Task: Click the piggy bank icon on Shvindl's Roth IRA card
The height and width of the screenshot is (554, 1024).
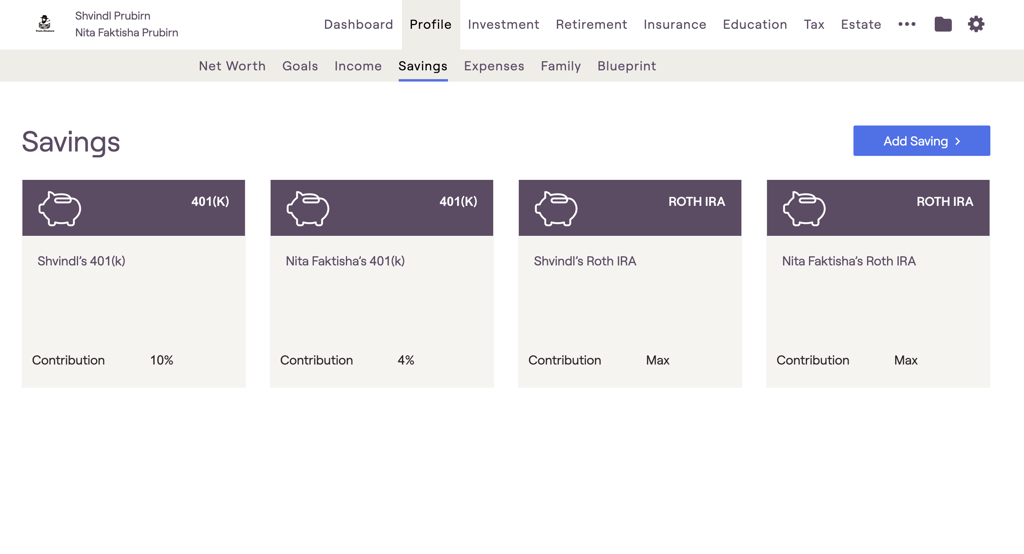Action: [x=556, y=208]
